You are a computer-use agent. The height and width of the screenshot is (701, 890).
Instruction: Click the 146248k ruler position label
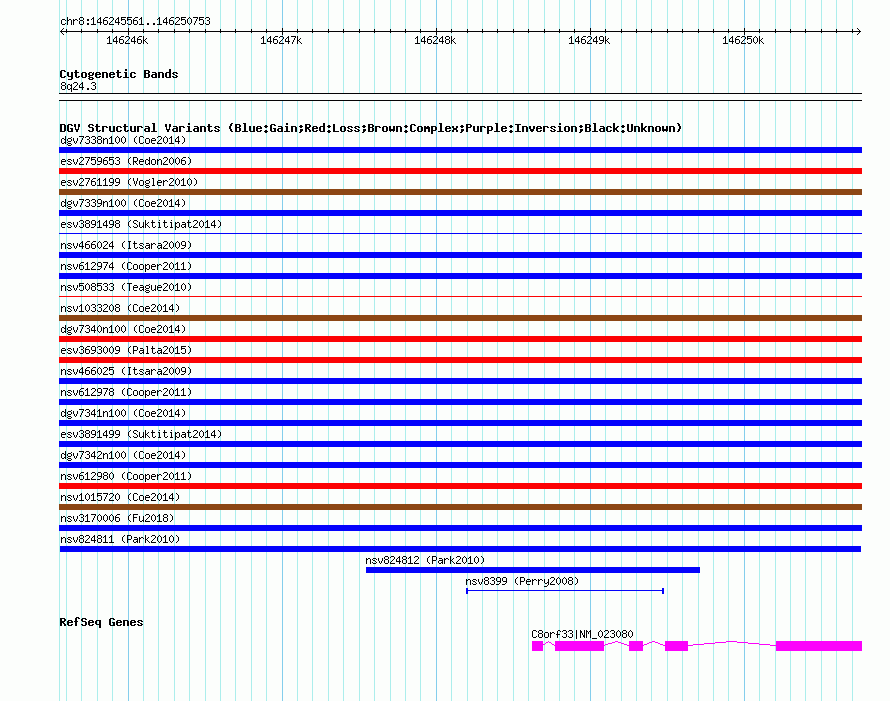point(435,40)
